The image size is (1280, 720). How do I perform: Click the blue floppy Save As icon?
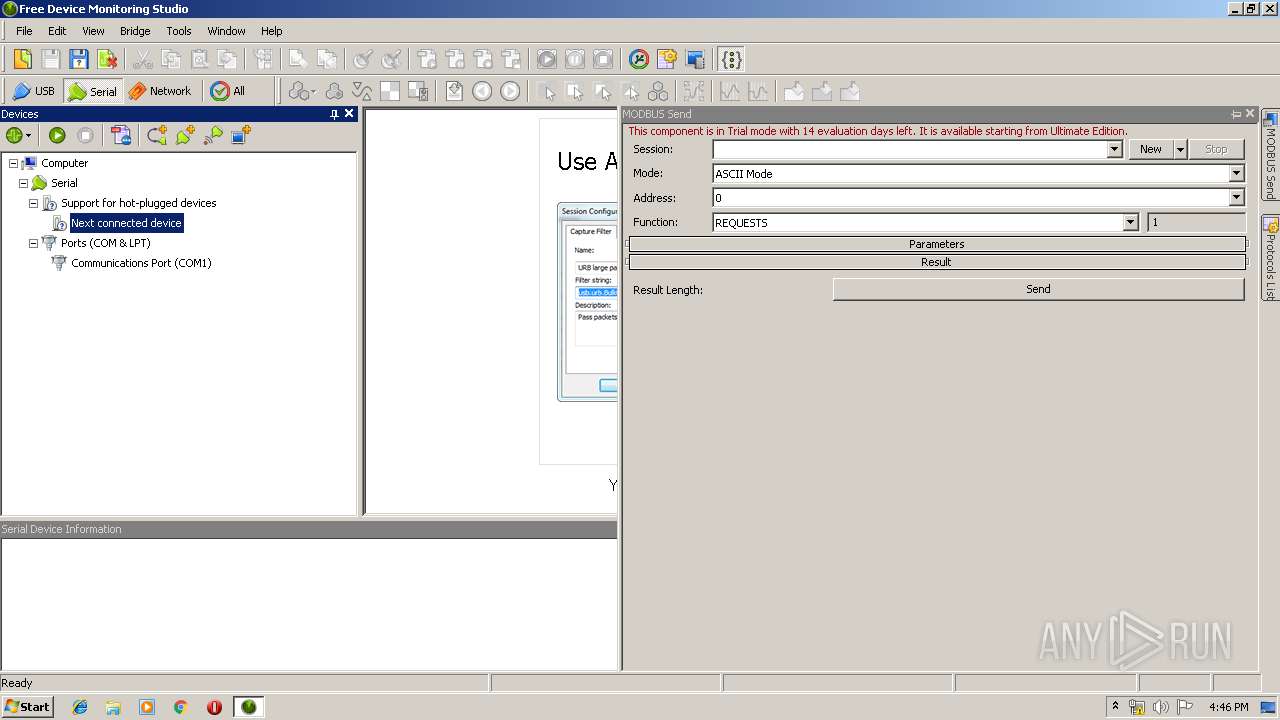(x=79, y=59)
